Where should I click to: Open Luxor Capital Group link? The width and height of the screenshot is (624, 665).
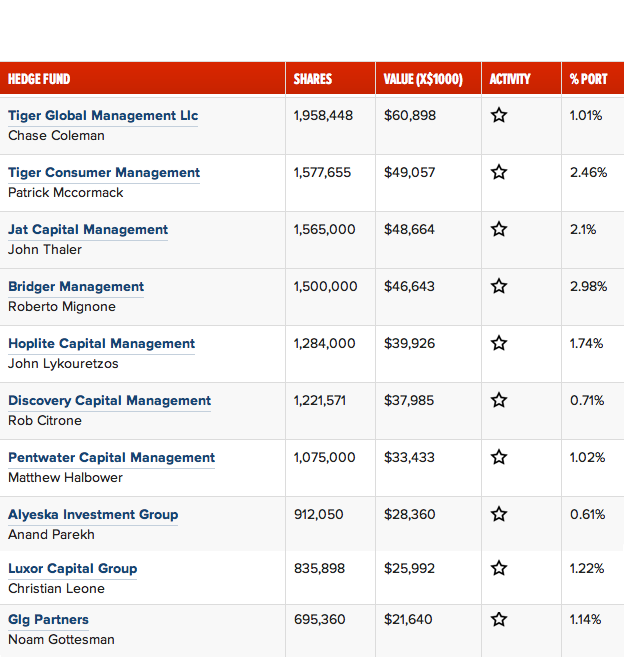tap(73, 568)
